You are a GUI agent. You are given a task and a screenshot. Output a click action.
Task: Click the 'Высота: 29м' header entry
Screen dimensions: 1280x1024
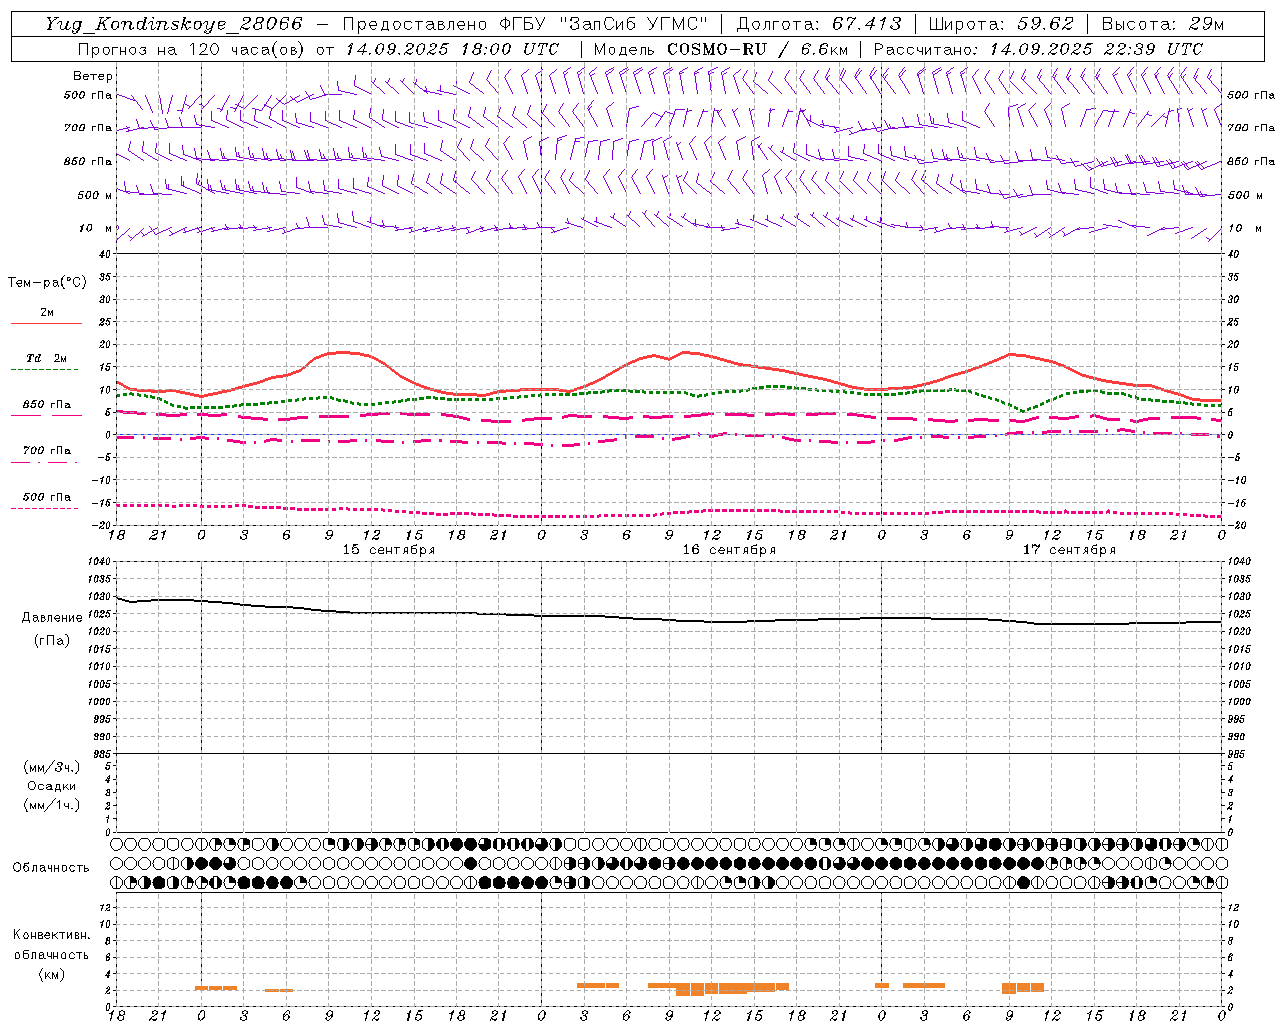coord(1163,24)
